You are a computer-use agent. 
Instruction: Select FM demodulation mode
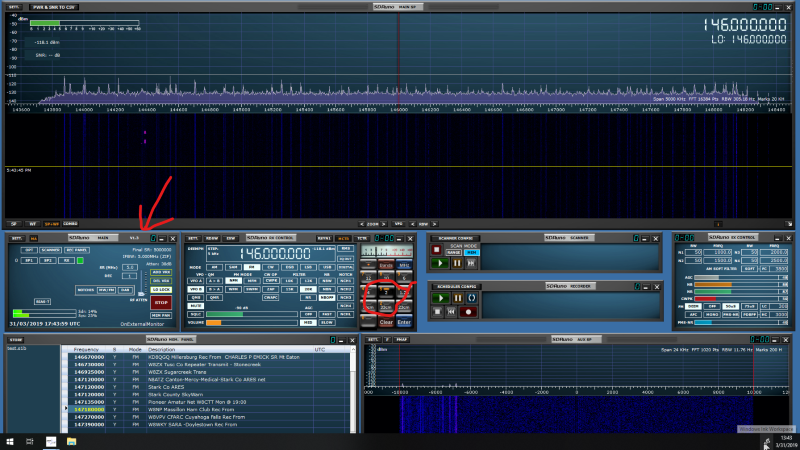(251, 267)
